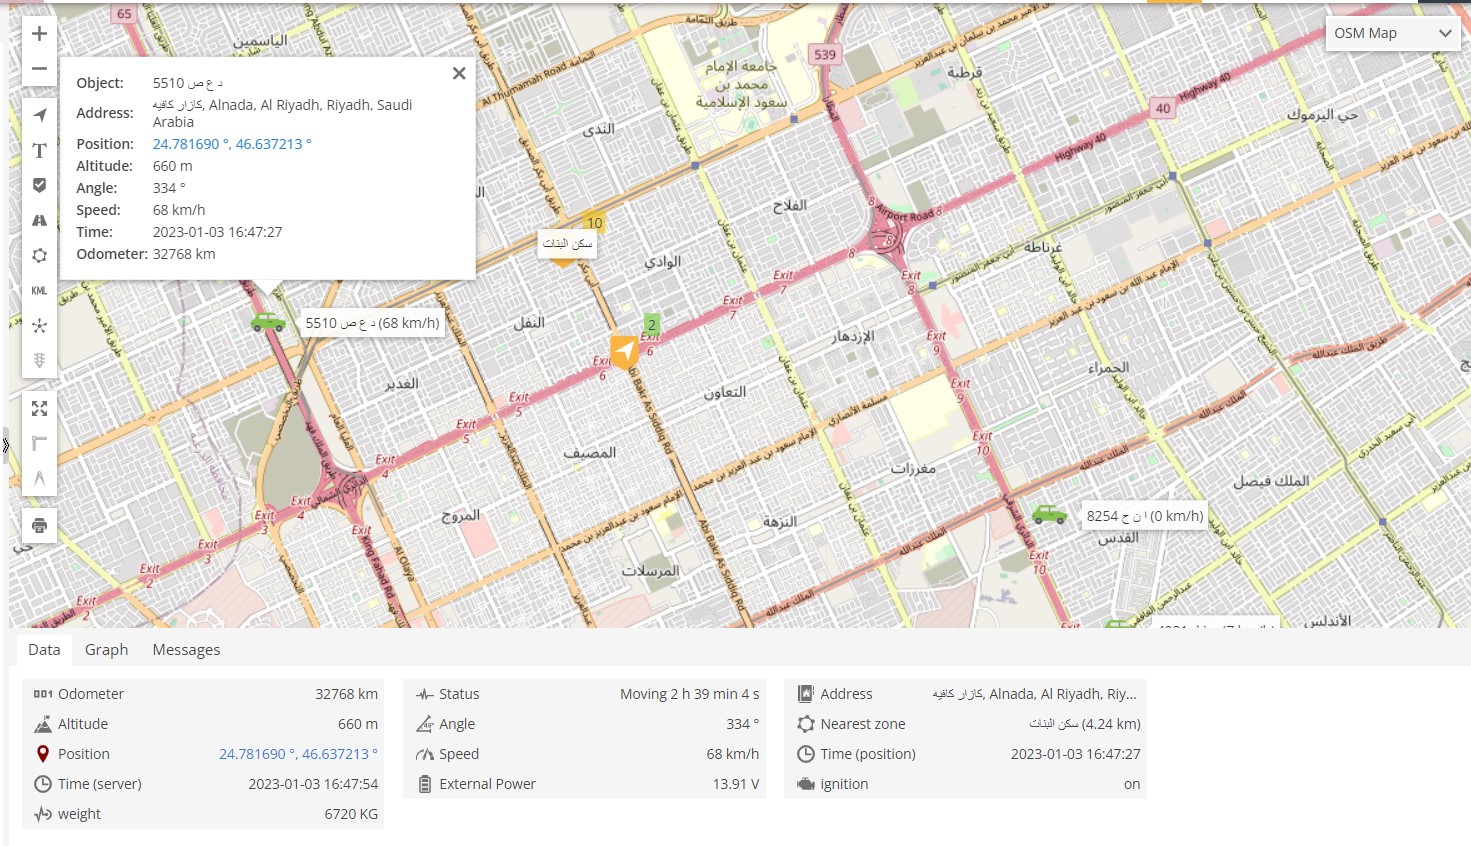Toggle traffic light icon in map toolbar

pos(39,360)
